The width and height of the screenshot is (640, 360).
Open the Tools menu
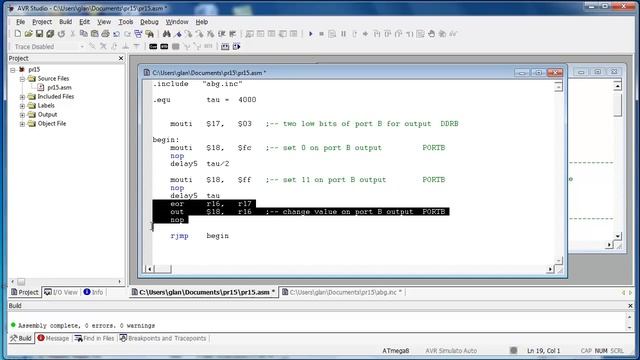(126, 22)
